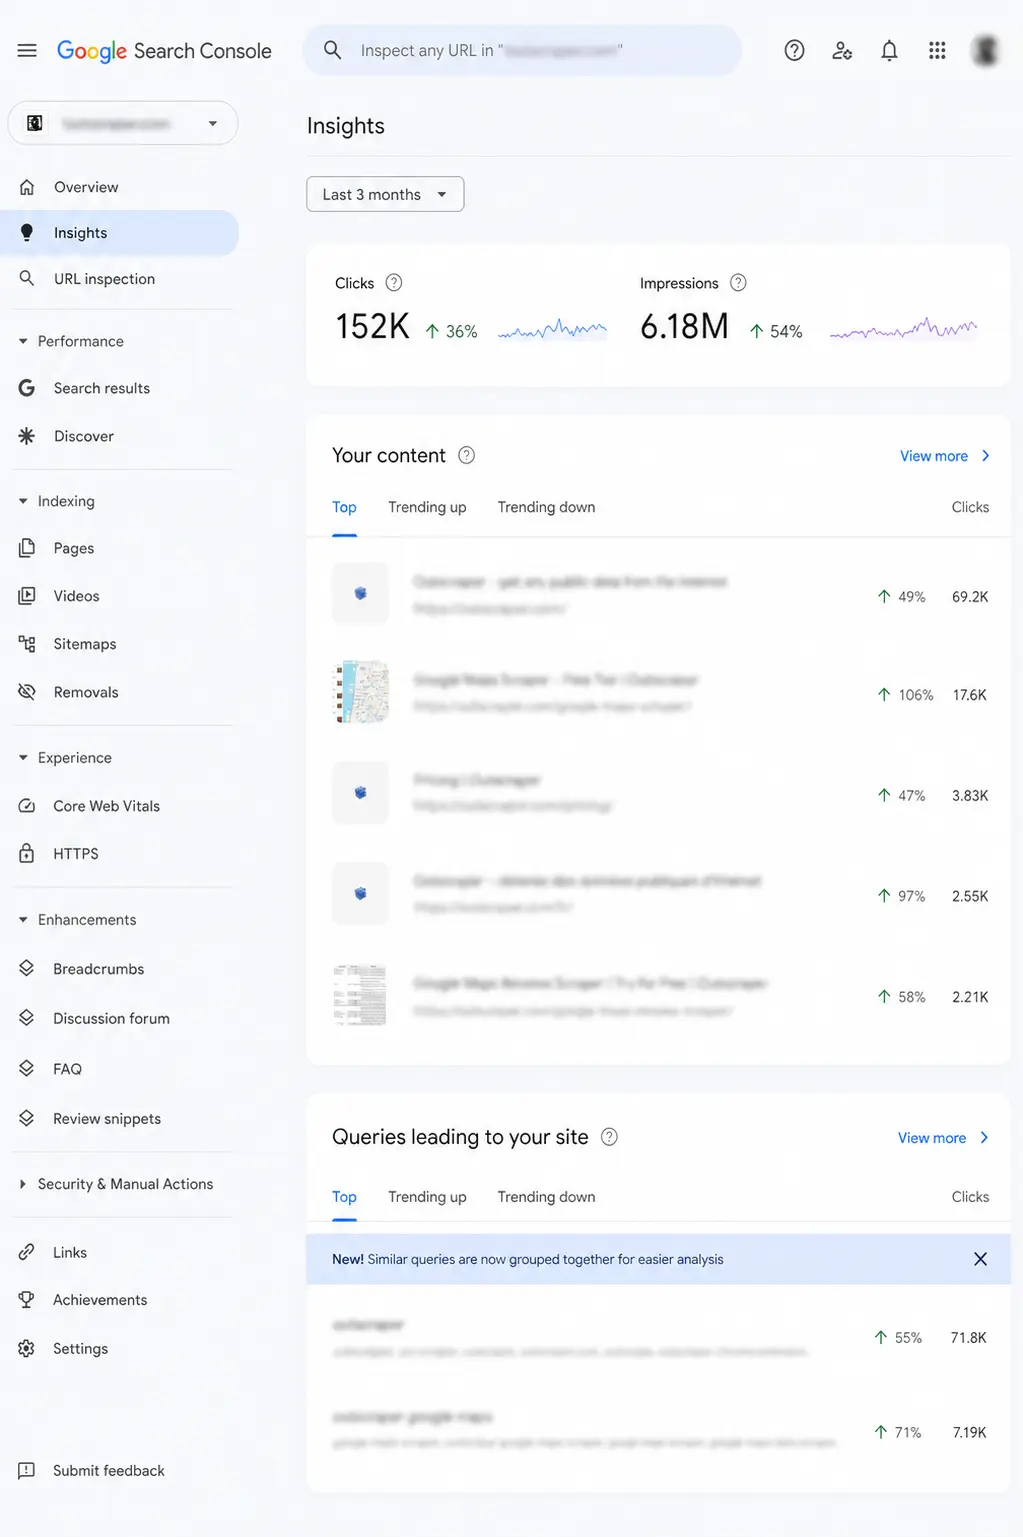Image resolution: width=1023 pixels, height=1537 pixels.
Task: Click the Core Web Vitals gauge icon
Action: 27,806
